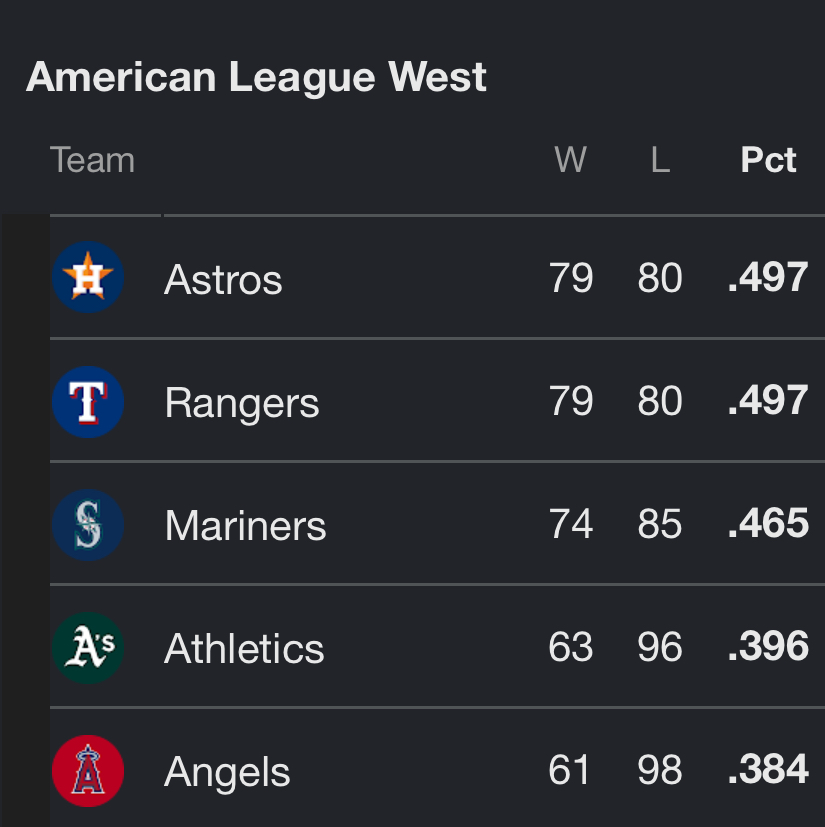This screenshot has height=827, width=825.
Task: Open the Athletics team link
Action: pos(244,648)
